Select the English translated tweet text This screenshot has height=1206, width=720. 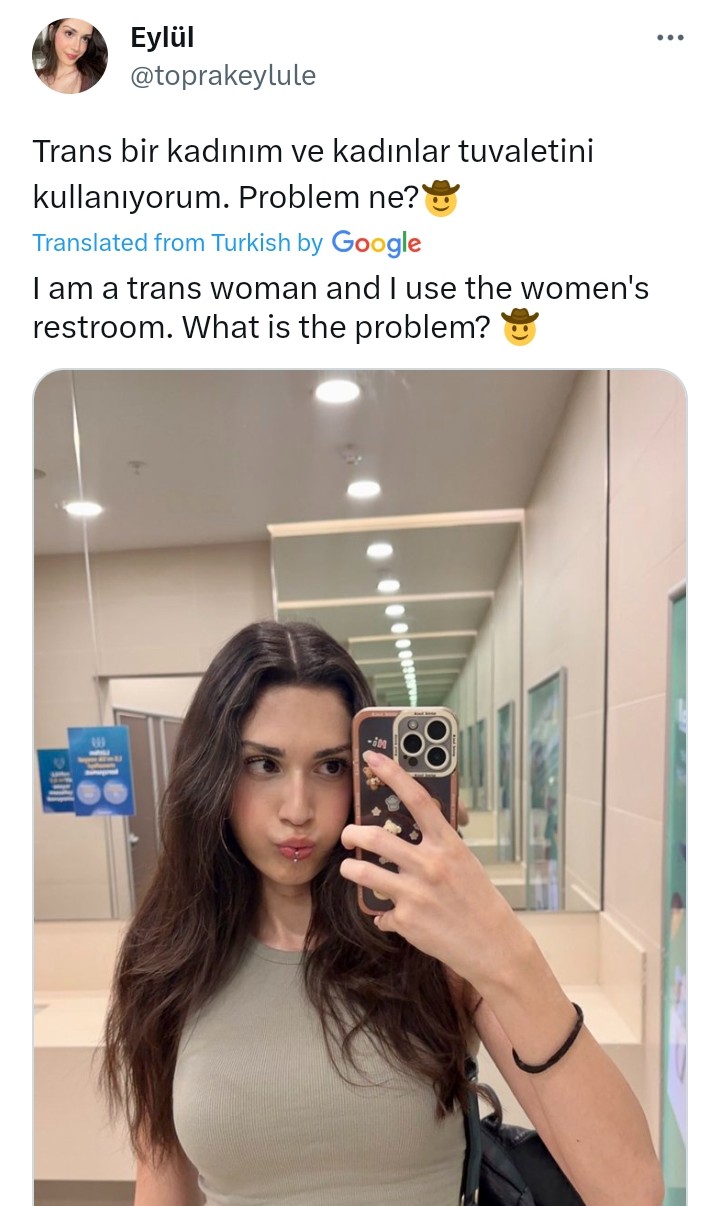point(341,308)
